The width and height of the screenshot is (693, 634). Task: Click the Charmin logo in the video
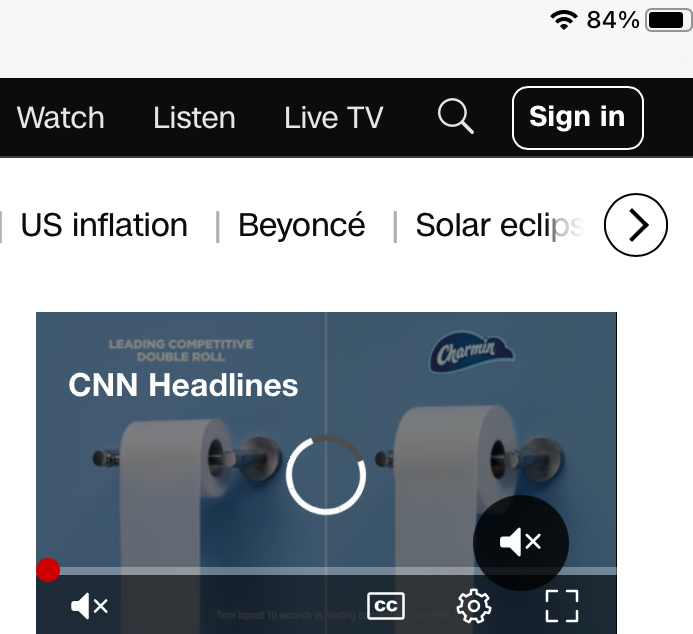click(472, 351)
